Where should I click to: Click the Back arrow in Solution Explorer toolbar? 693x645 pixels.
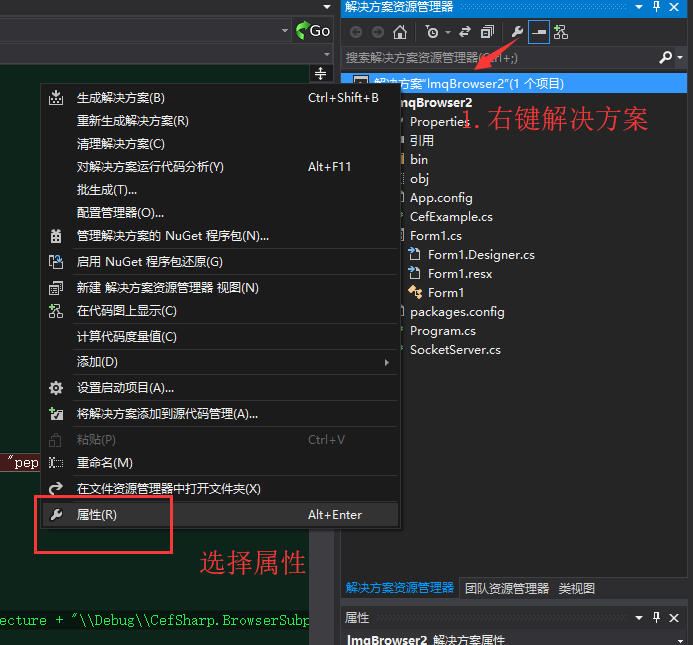point(356,32)
